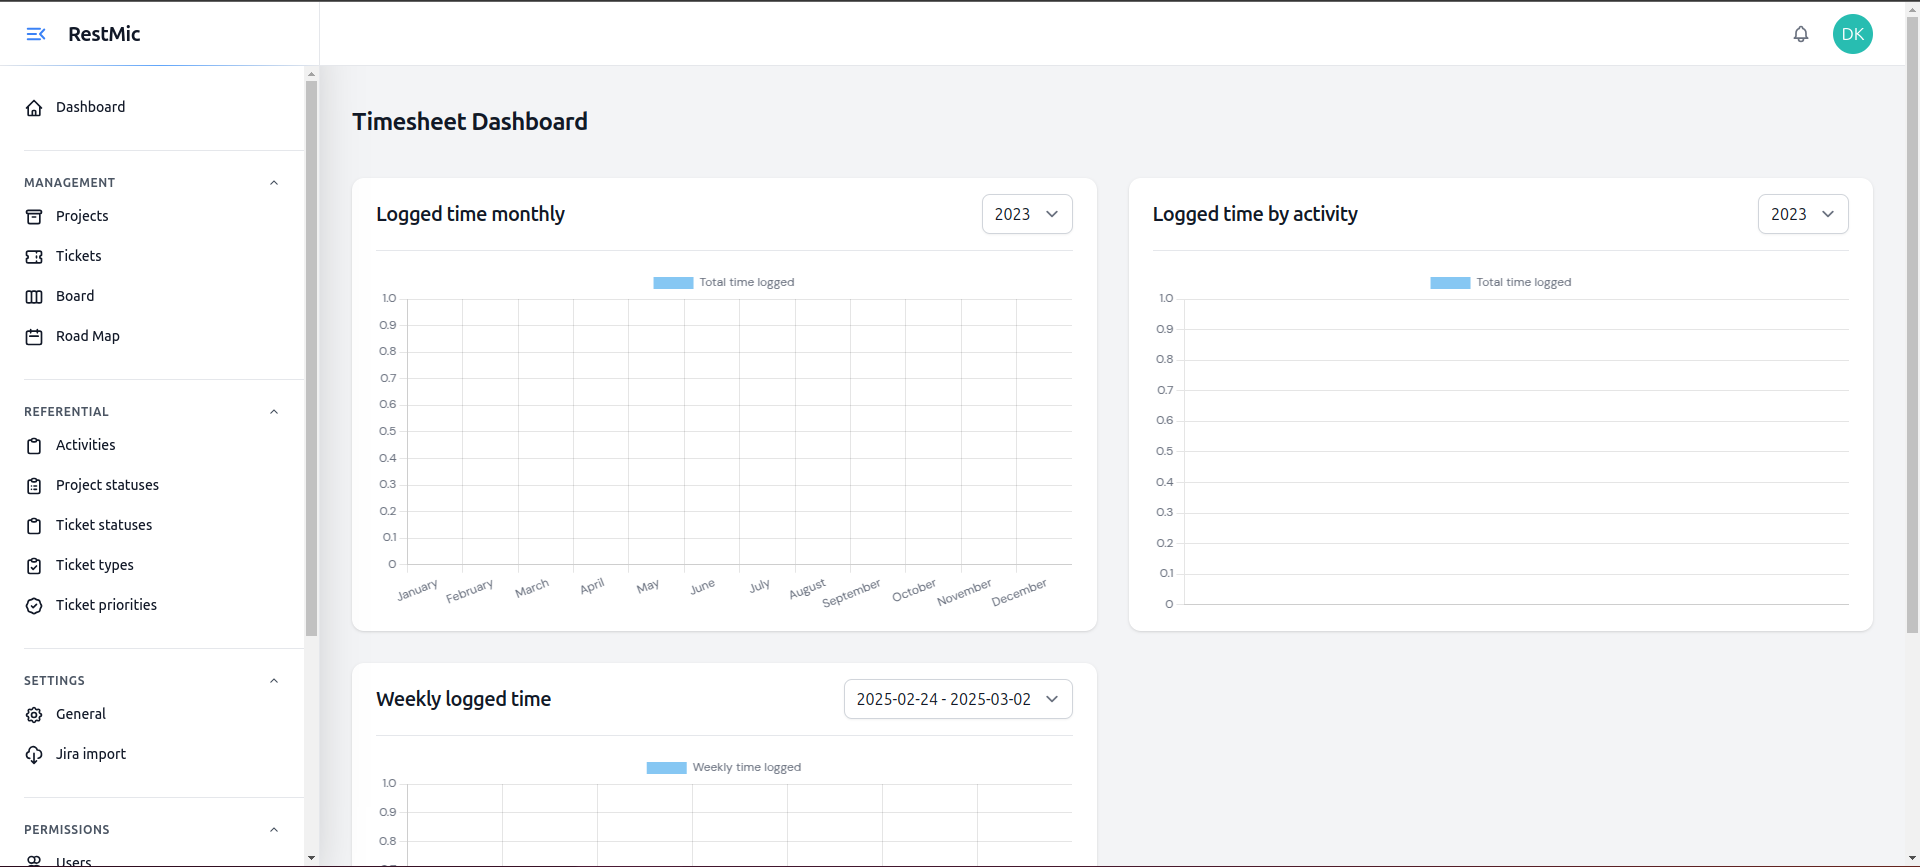Click the sidebar vertical scrollbar
The image size is (1920, 867).
pos(311,360)
